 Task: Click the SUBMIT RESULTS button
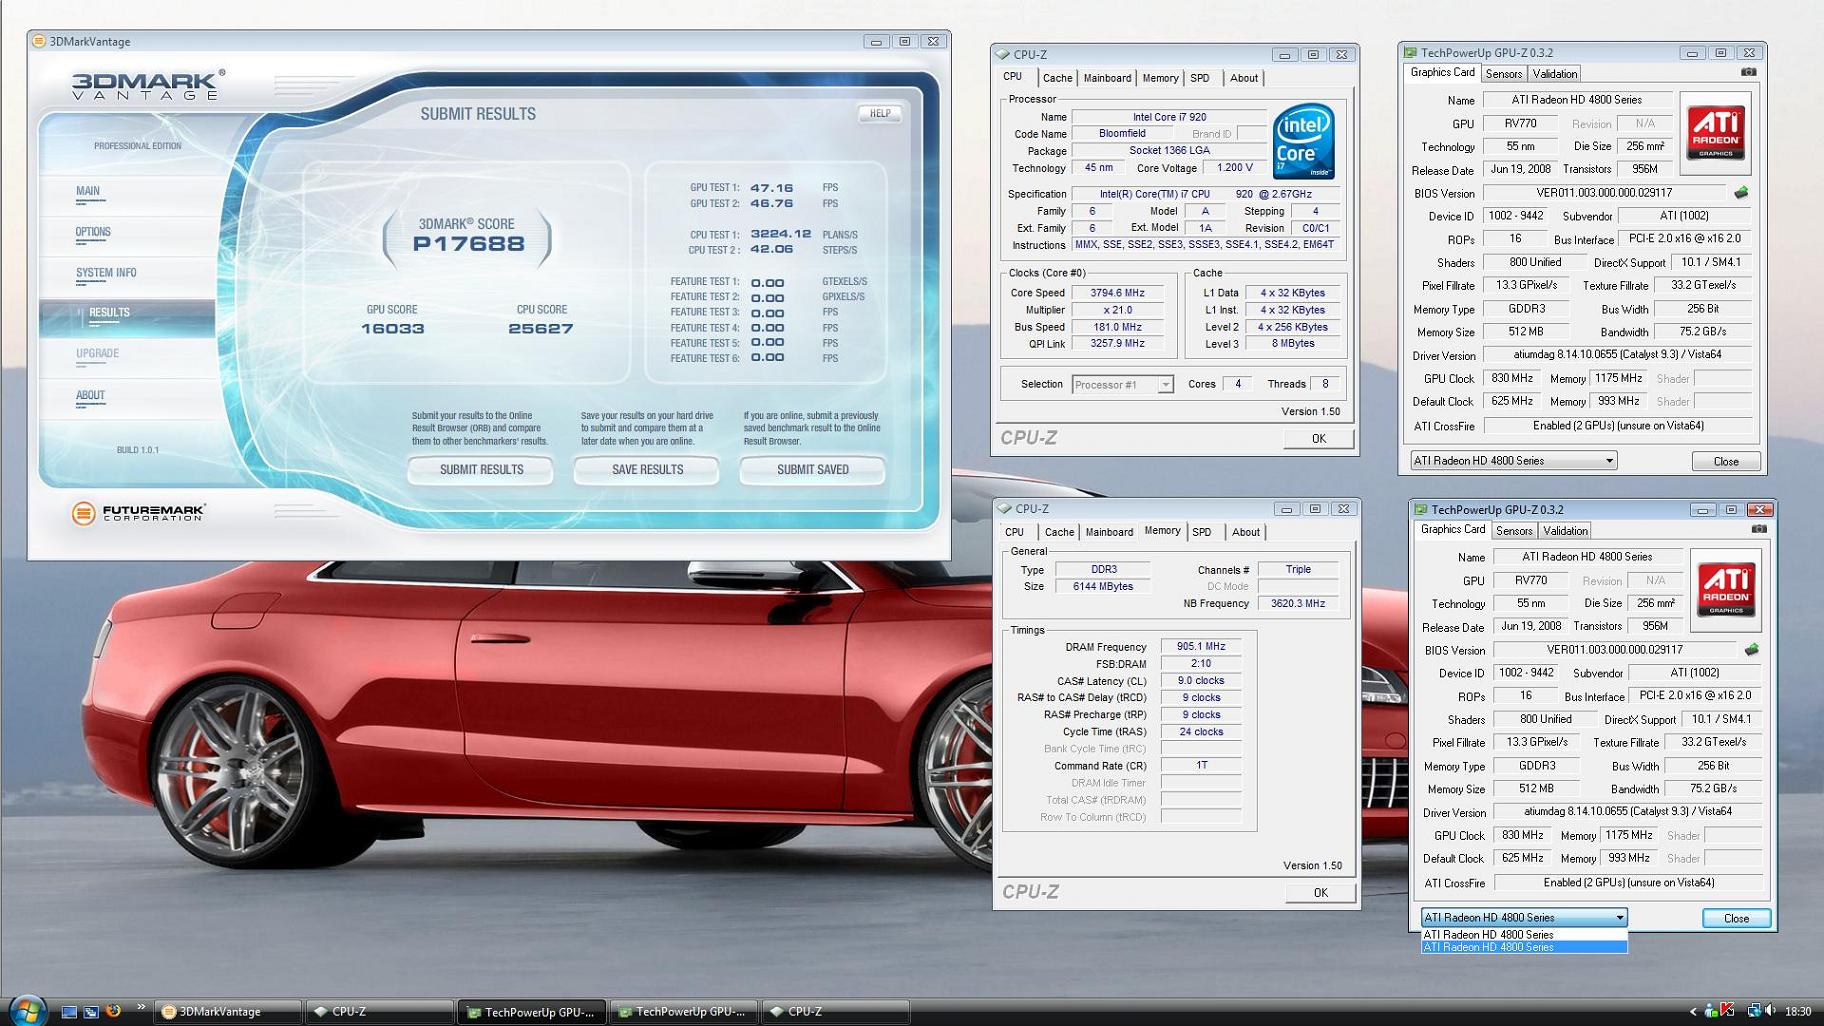481,470
